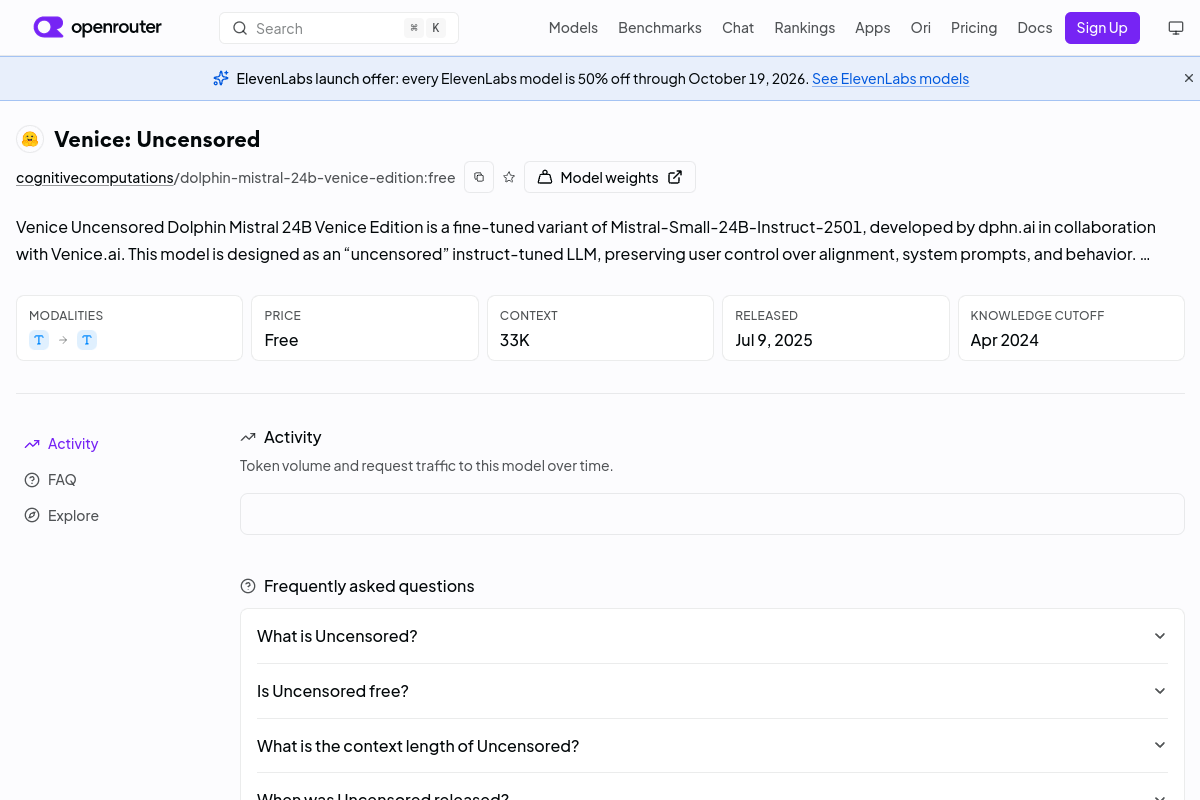1200x800 pixels.
Task: Focus the Search input field
Action: click(x=339, y=28)
